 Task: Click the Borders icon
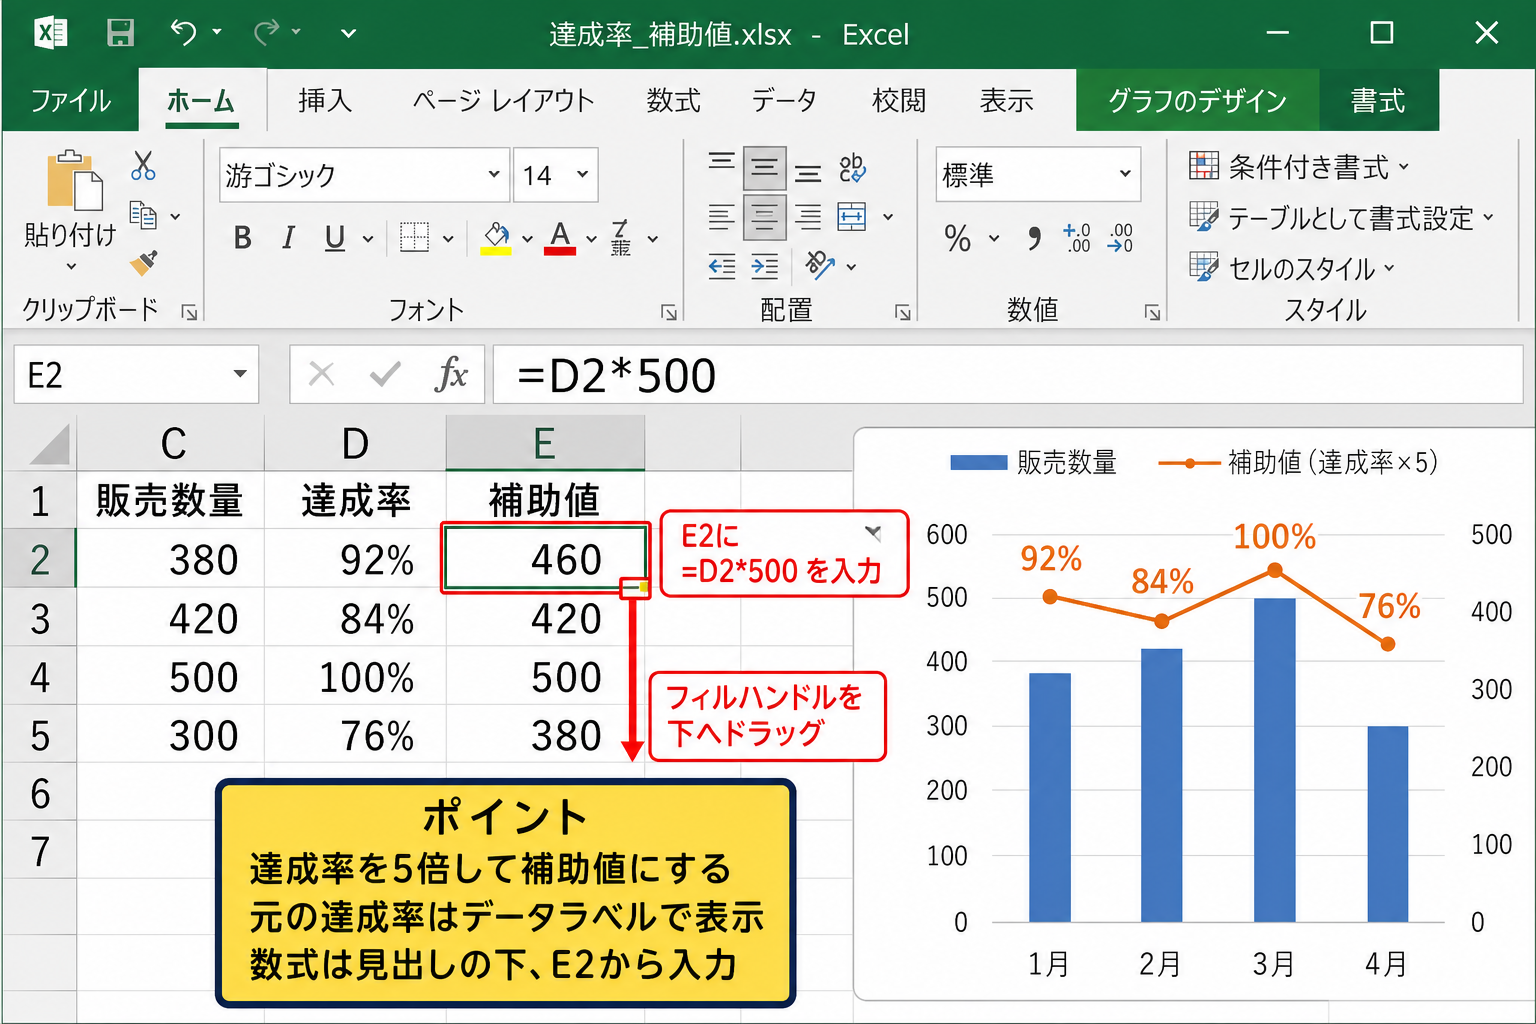tap(414, 238)
